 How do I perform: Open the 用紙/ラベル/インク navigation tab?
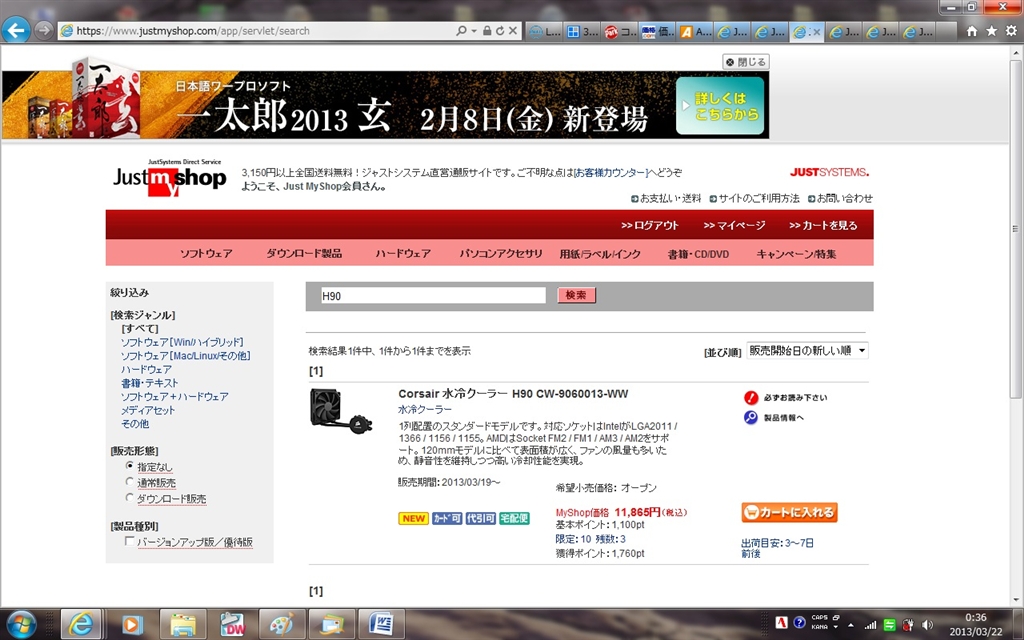(x=600, y=253)
